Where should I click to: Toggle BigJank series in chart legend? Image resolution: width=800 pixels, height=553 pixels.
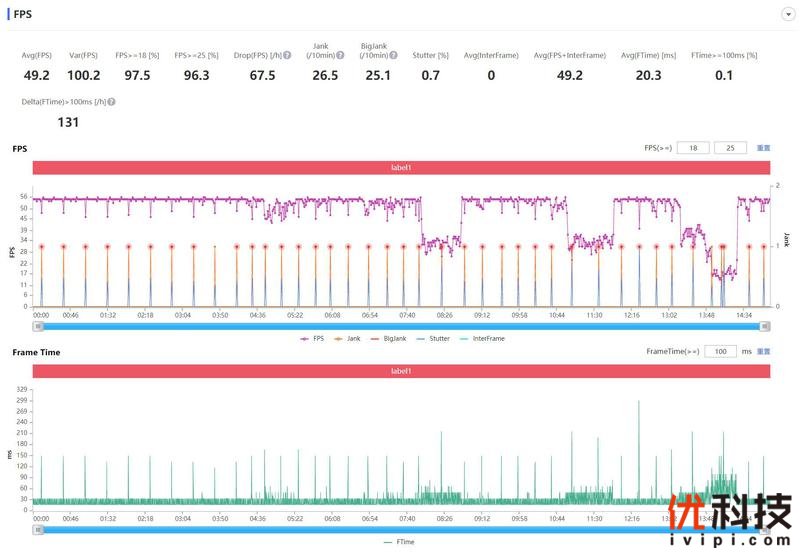click(x=390, y=339)
